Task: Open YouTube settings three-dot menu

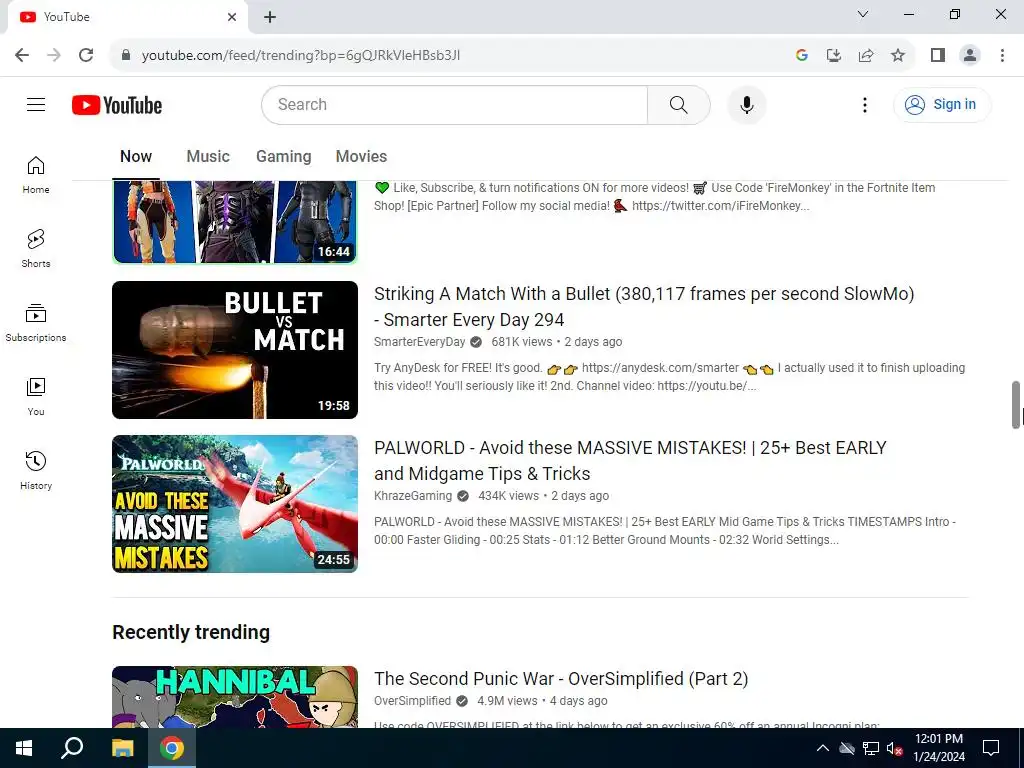Action: coord(865,104)
